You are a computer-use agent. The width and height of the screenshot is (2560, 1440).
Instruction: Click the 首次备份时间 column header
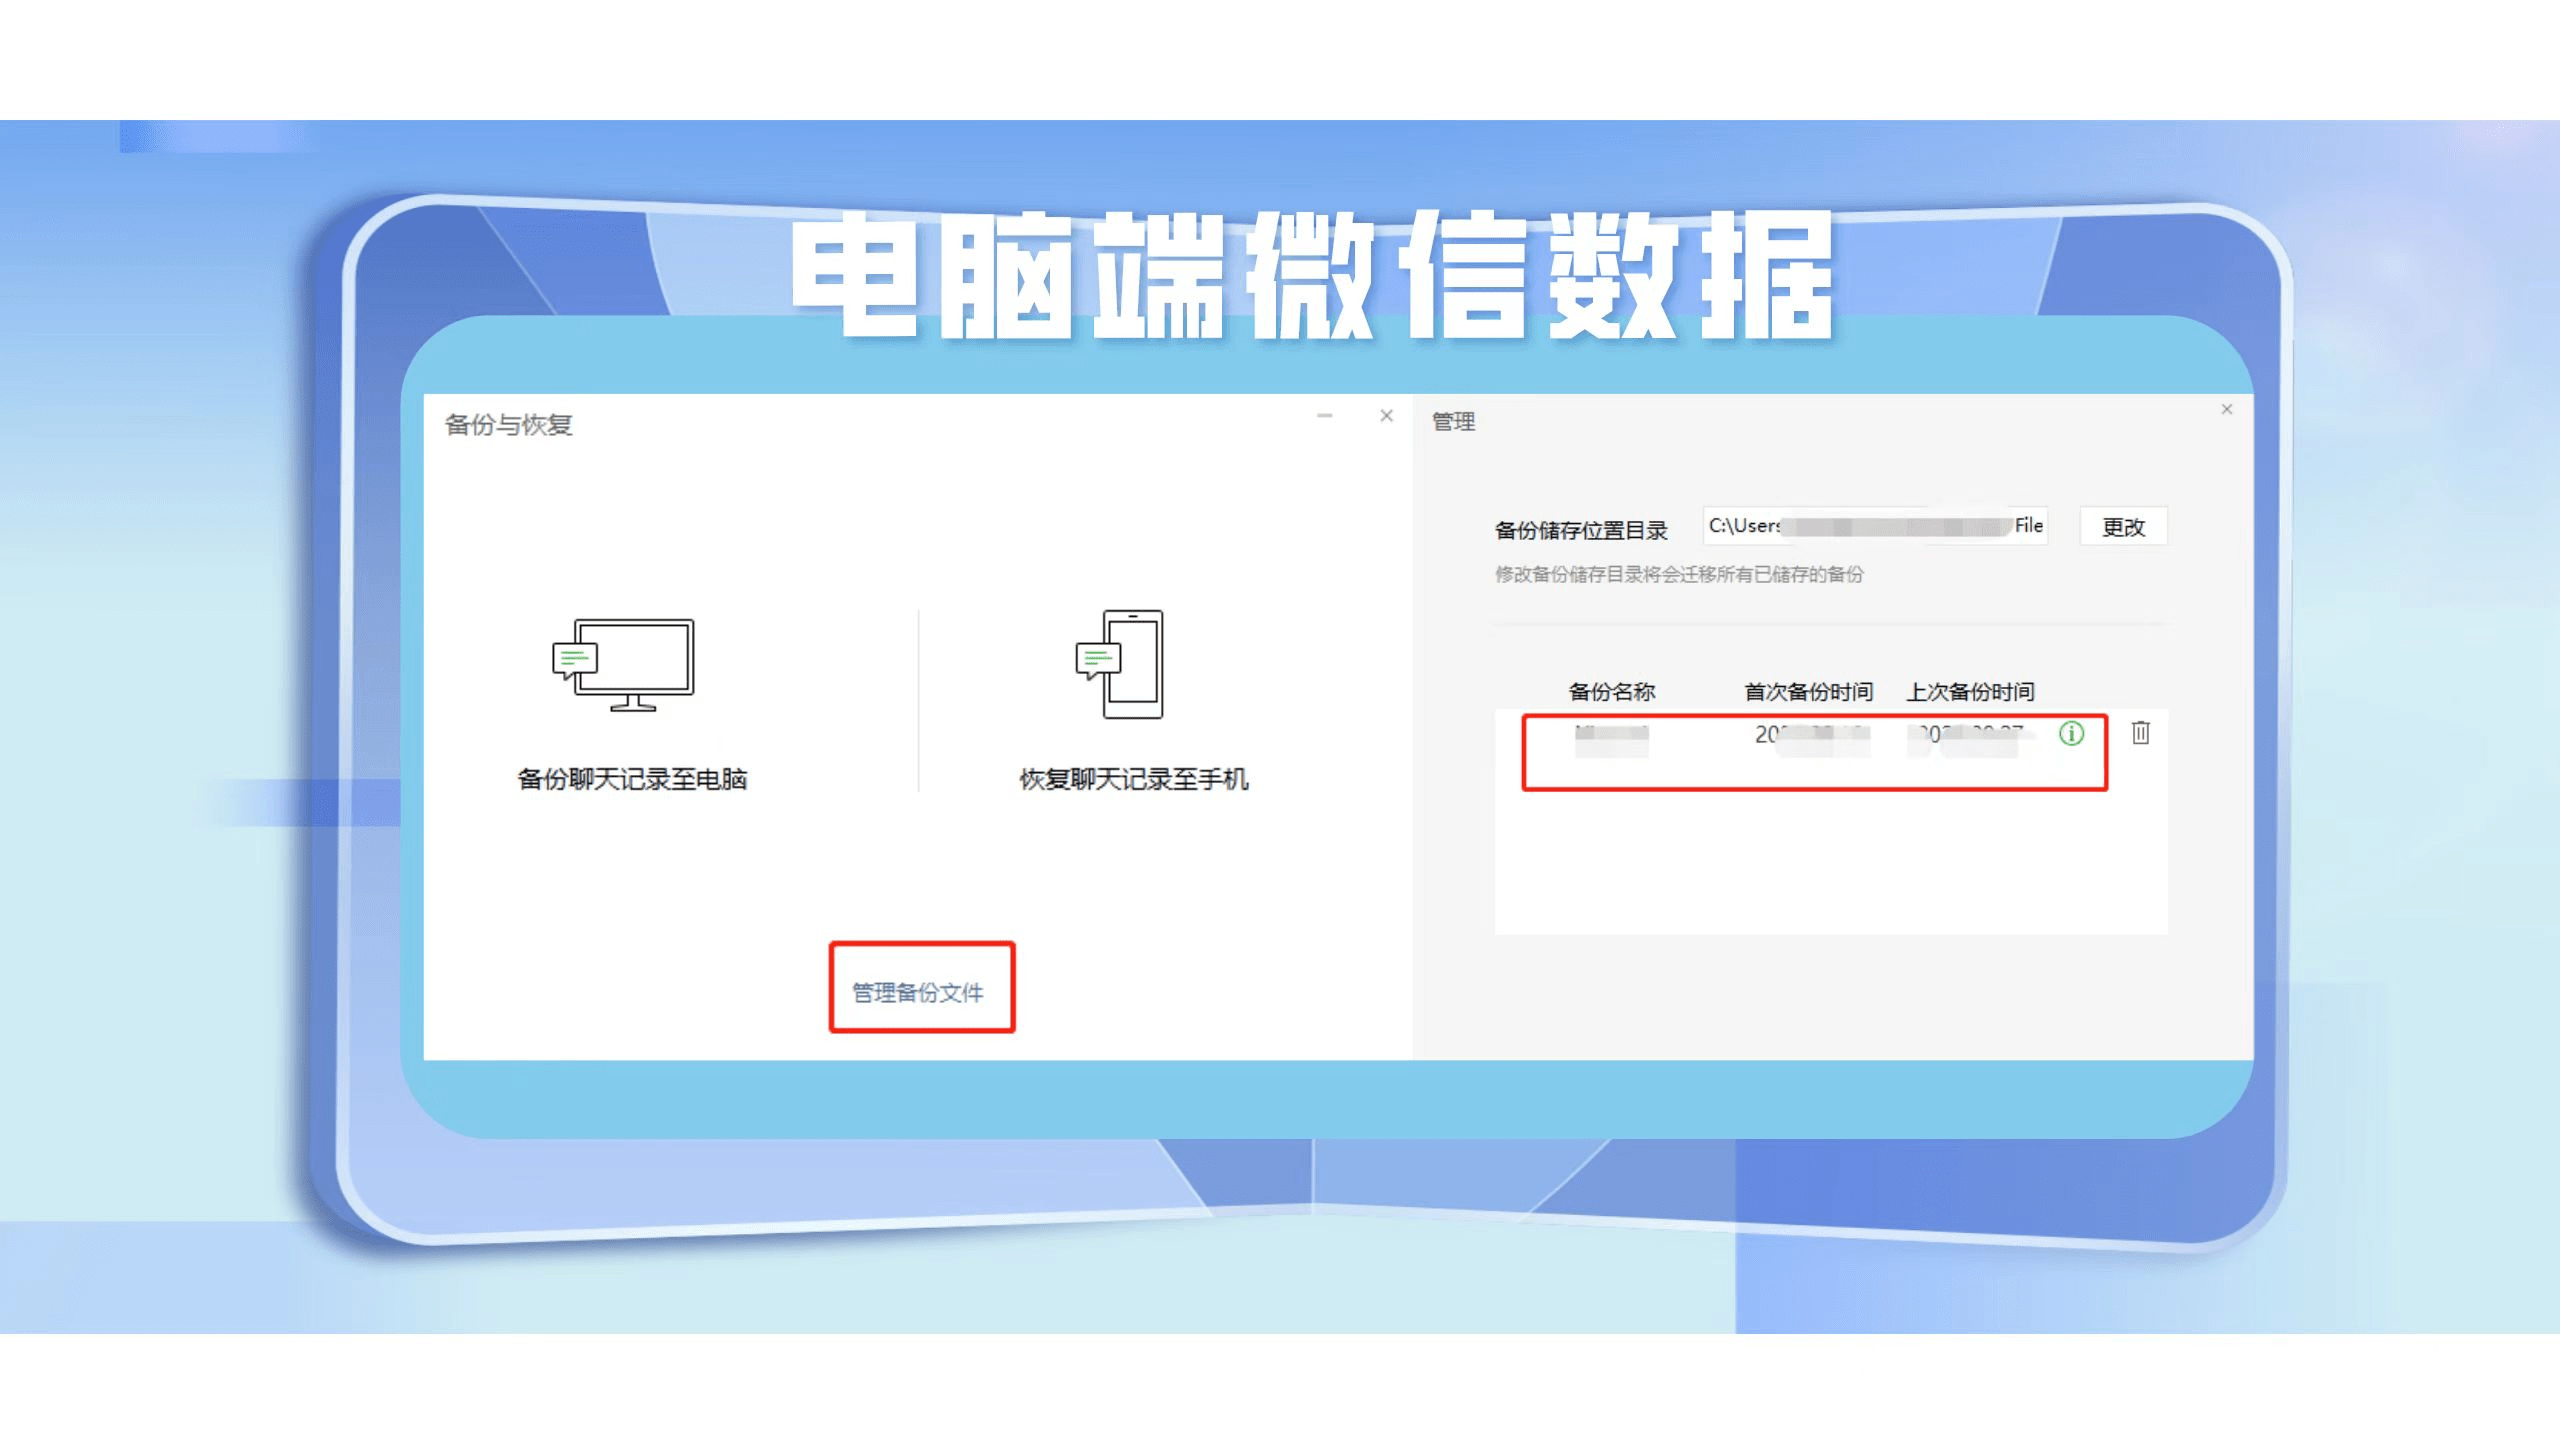[1809, 691]
